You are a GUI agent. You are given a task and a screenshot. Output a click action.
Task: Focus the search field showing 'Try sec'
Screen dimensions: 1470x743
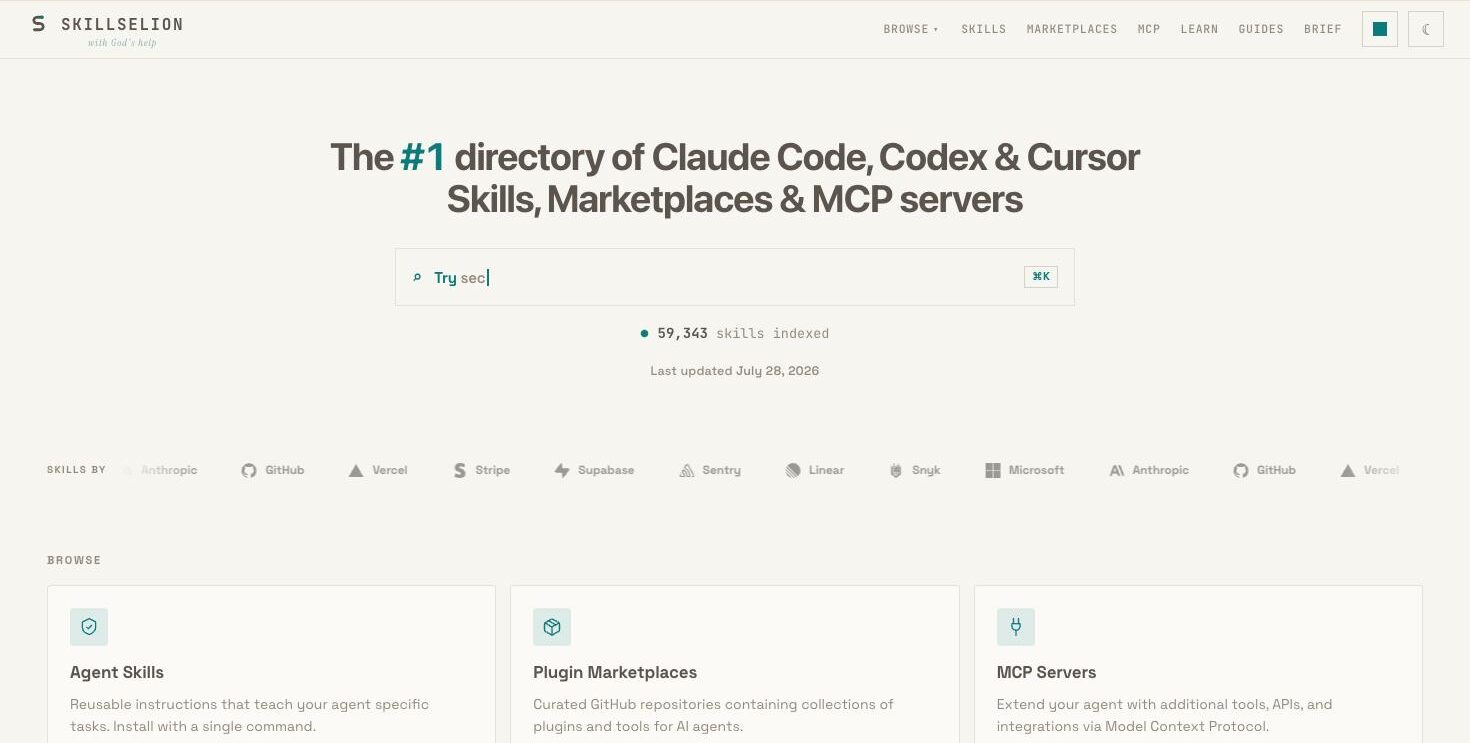[735, 277]
